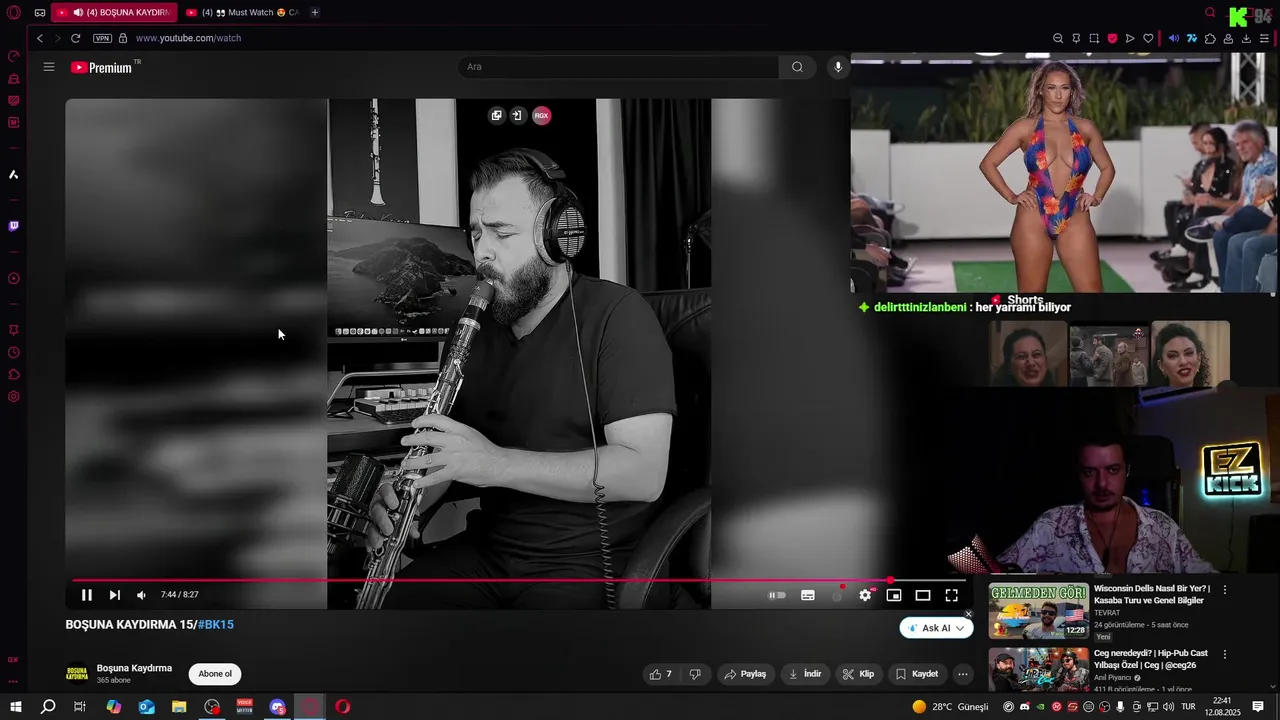
Task: Open sidebar history clock icon
Action: click(14, 352)
